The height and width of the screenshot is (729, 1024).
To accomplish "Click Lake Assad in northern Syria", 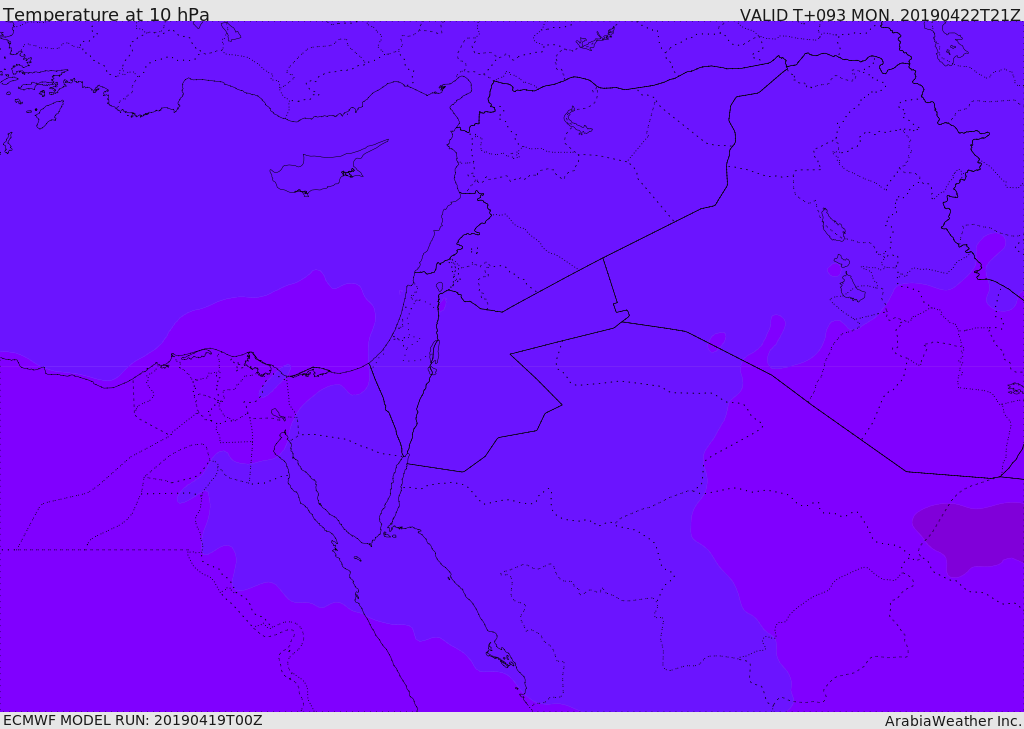I will click(577, 122).
